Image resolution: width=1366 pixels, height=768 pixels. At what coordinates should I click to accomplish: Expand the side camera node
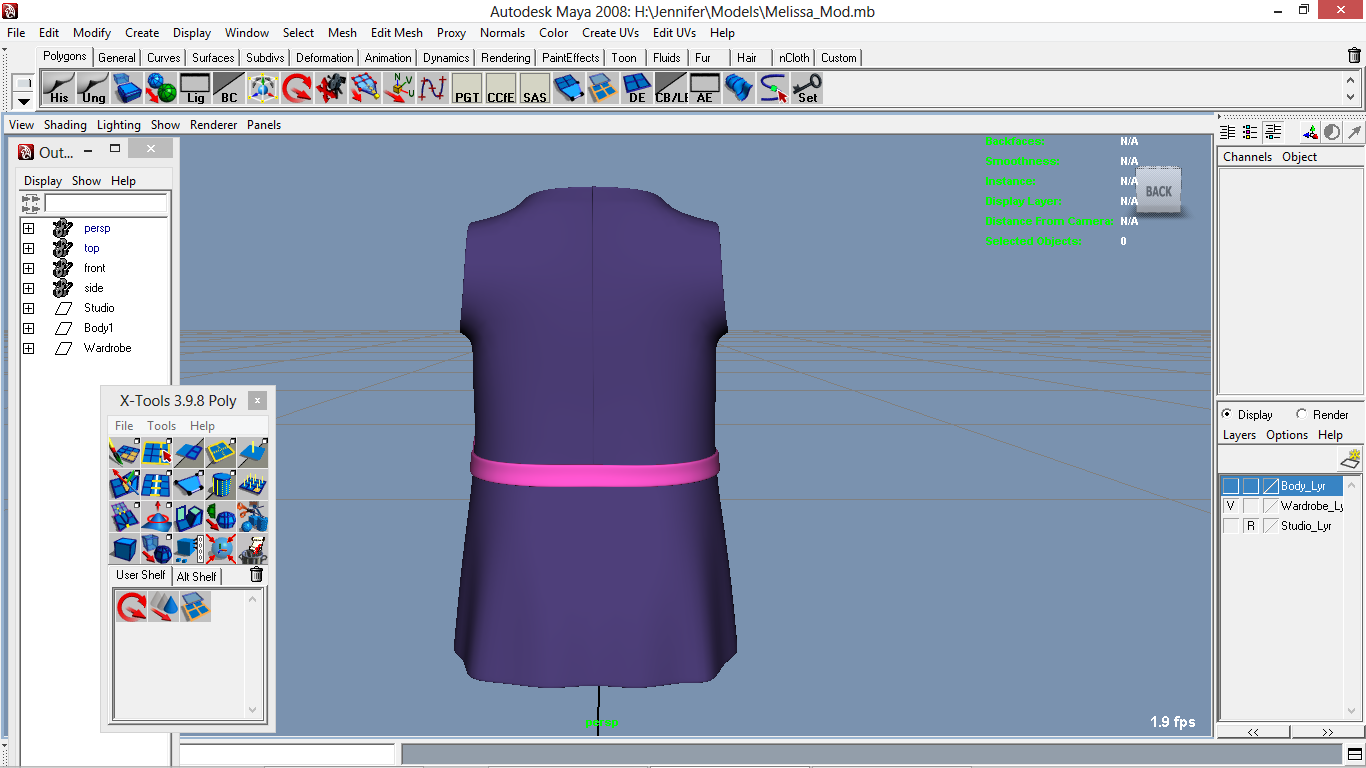coord(28,288)
